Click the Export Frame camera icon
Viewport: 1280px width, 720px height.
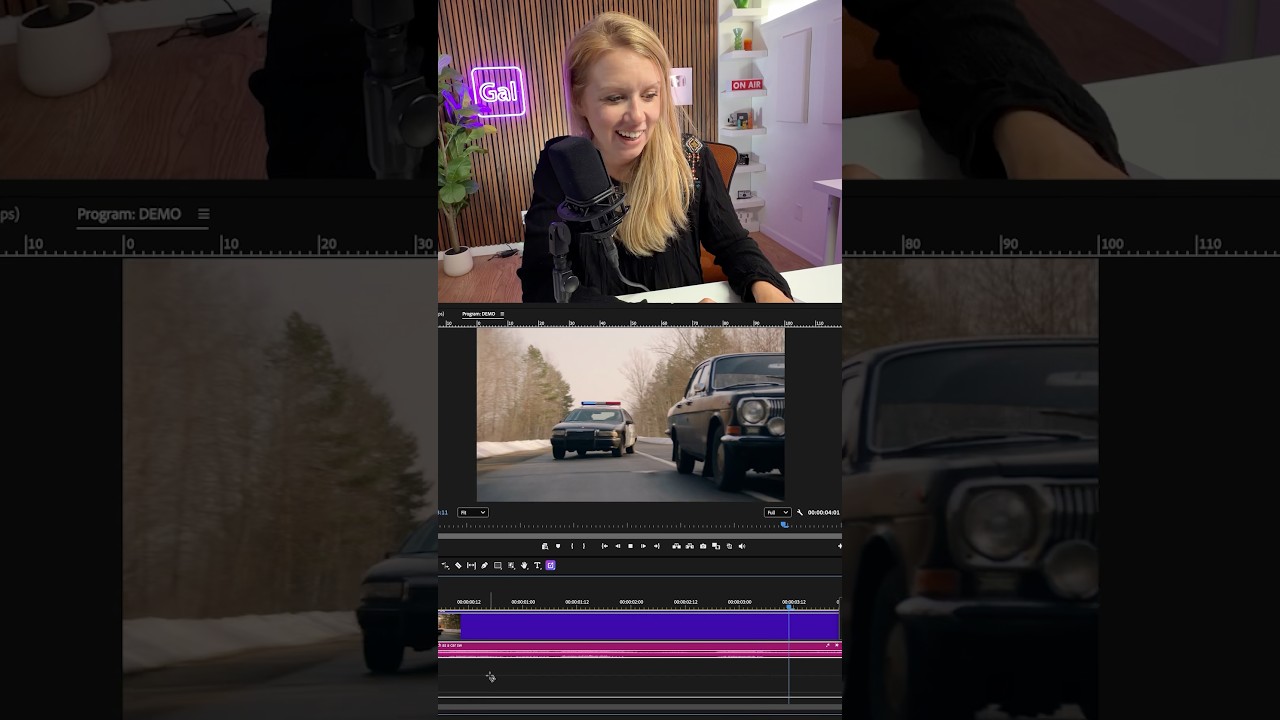[x=703, y=546]
